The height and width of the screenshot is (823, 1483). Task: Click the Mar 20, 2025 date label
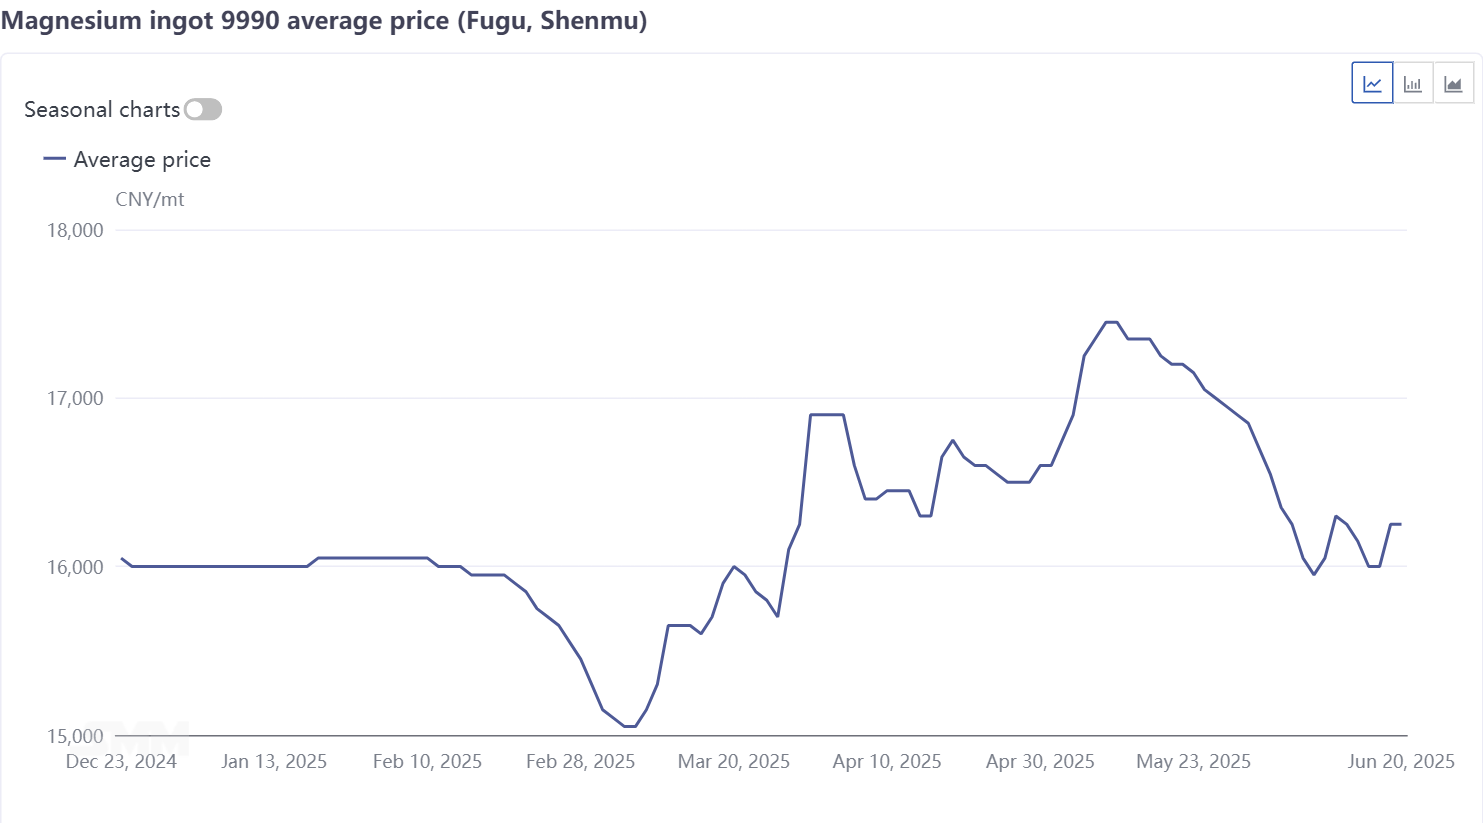pos(734,761)
